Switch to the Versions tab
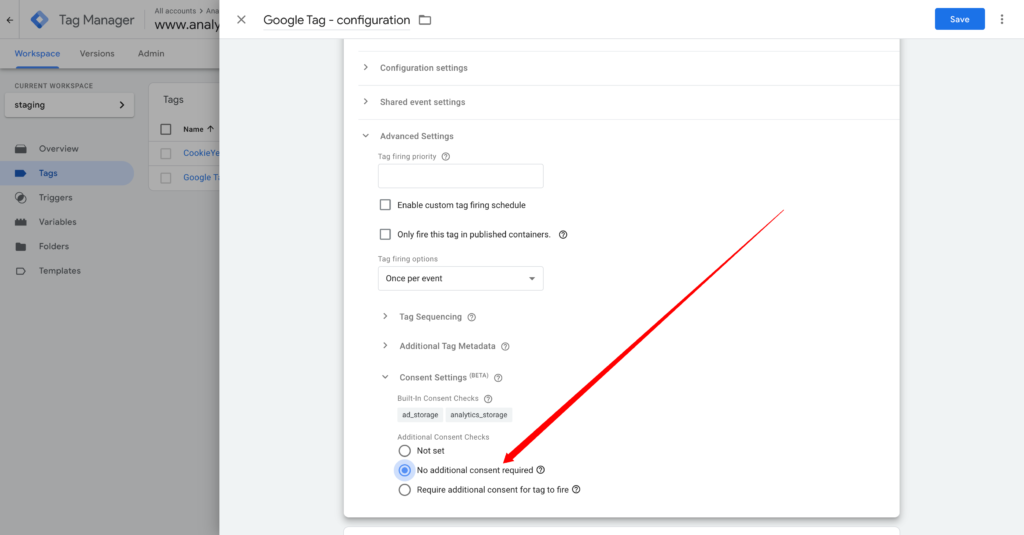This screenshot has height=535, width=1024. tap(97, 53)
